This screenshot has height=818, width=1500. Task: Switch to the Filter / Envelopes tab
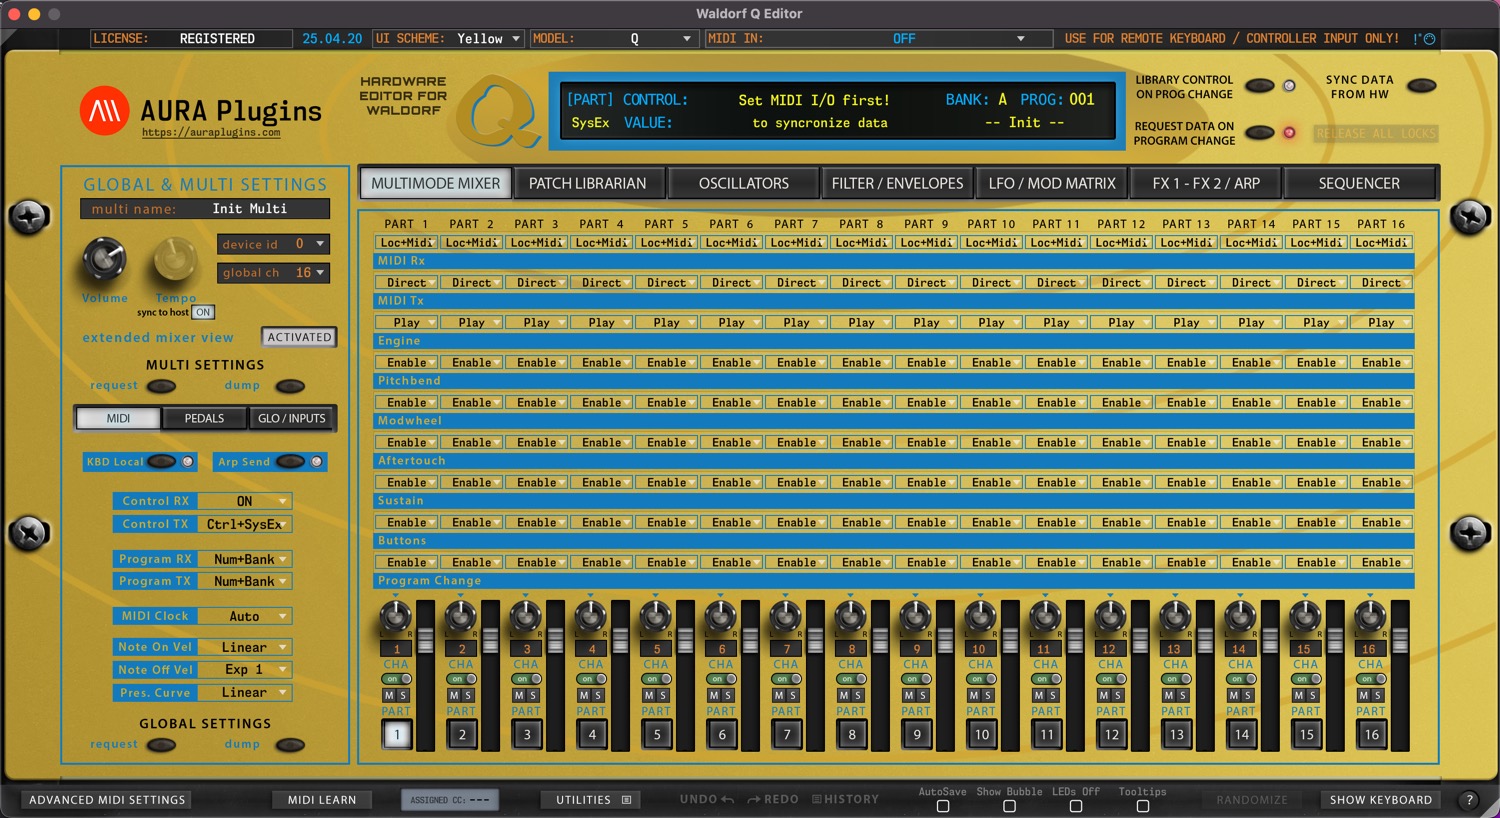(x=898, y=184)
